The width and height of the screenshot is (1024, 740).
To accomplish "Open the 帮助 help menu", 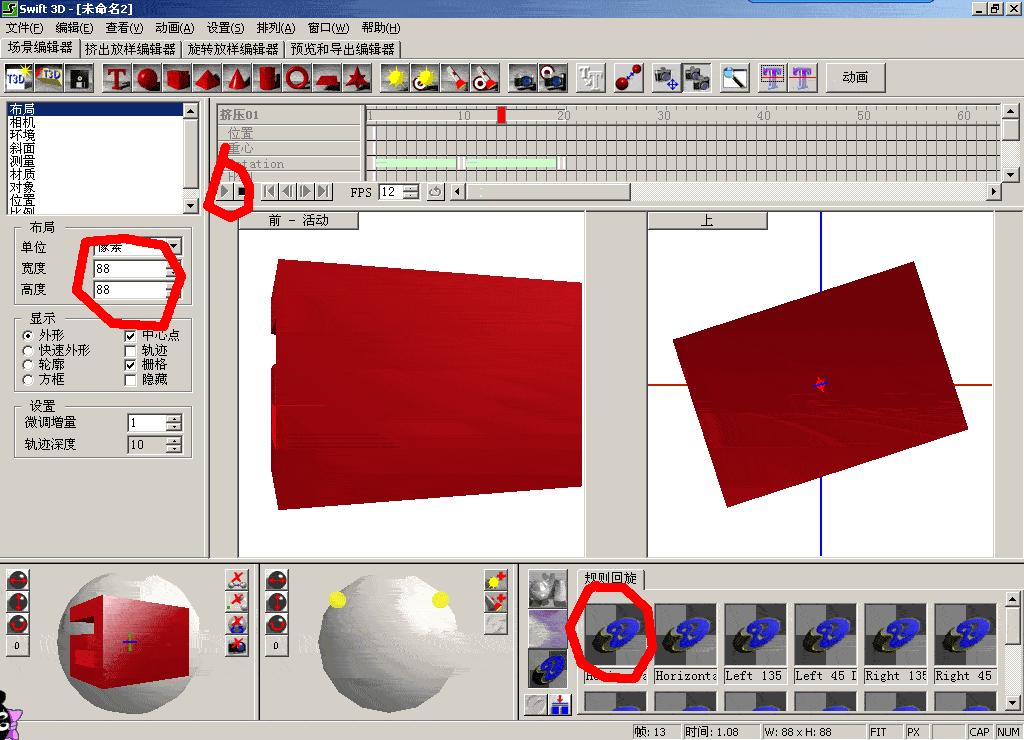I will coord(381,28).
